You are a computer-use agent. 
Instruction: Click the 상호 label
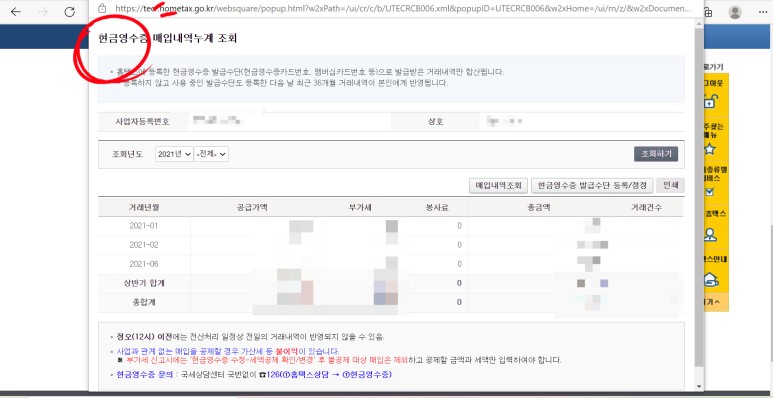435,121
